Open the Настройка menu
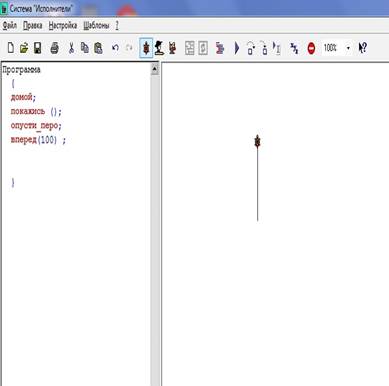This screenshot has height=386, width=389. (63, 26)
